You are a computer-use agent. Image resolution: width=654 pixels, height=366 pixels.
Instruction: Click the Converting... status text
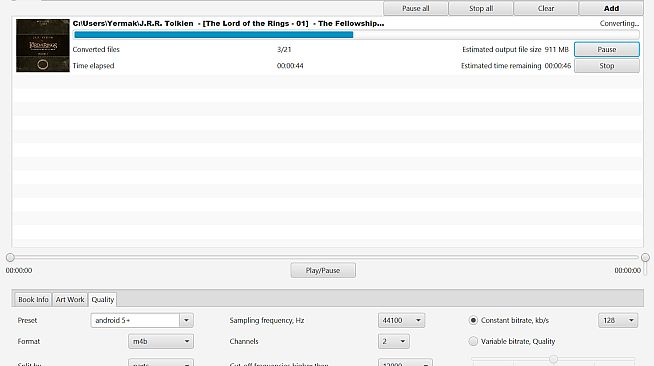tap(619, 23)
